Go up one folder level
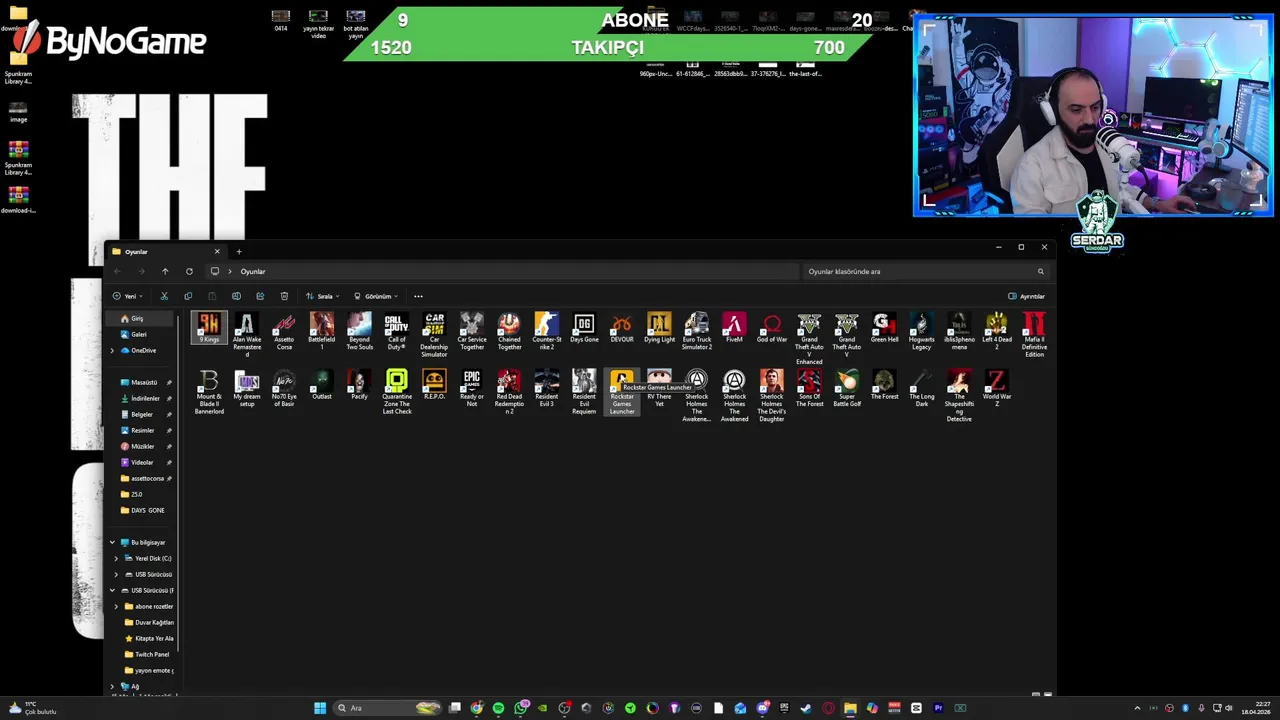This screenshot has width=1280, height=720. [165, 271]
